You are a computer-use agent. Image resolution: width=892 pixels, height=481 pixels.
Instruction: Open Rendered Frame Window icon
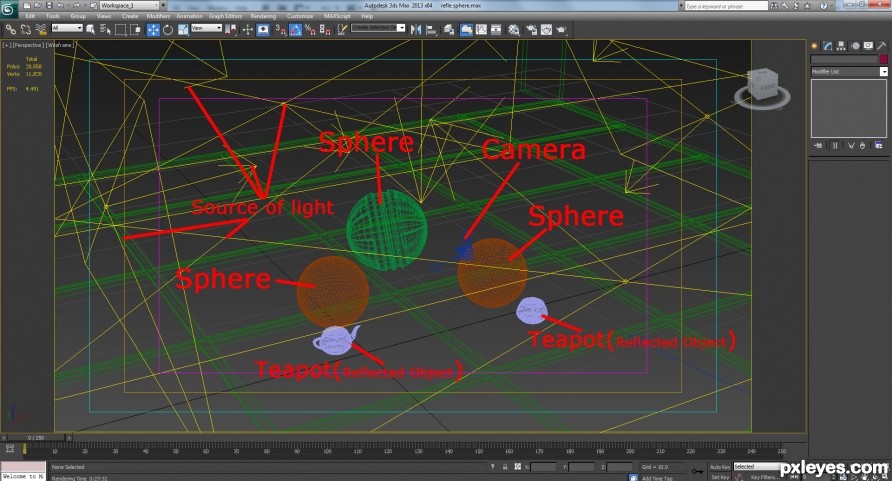[546, 30]
